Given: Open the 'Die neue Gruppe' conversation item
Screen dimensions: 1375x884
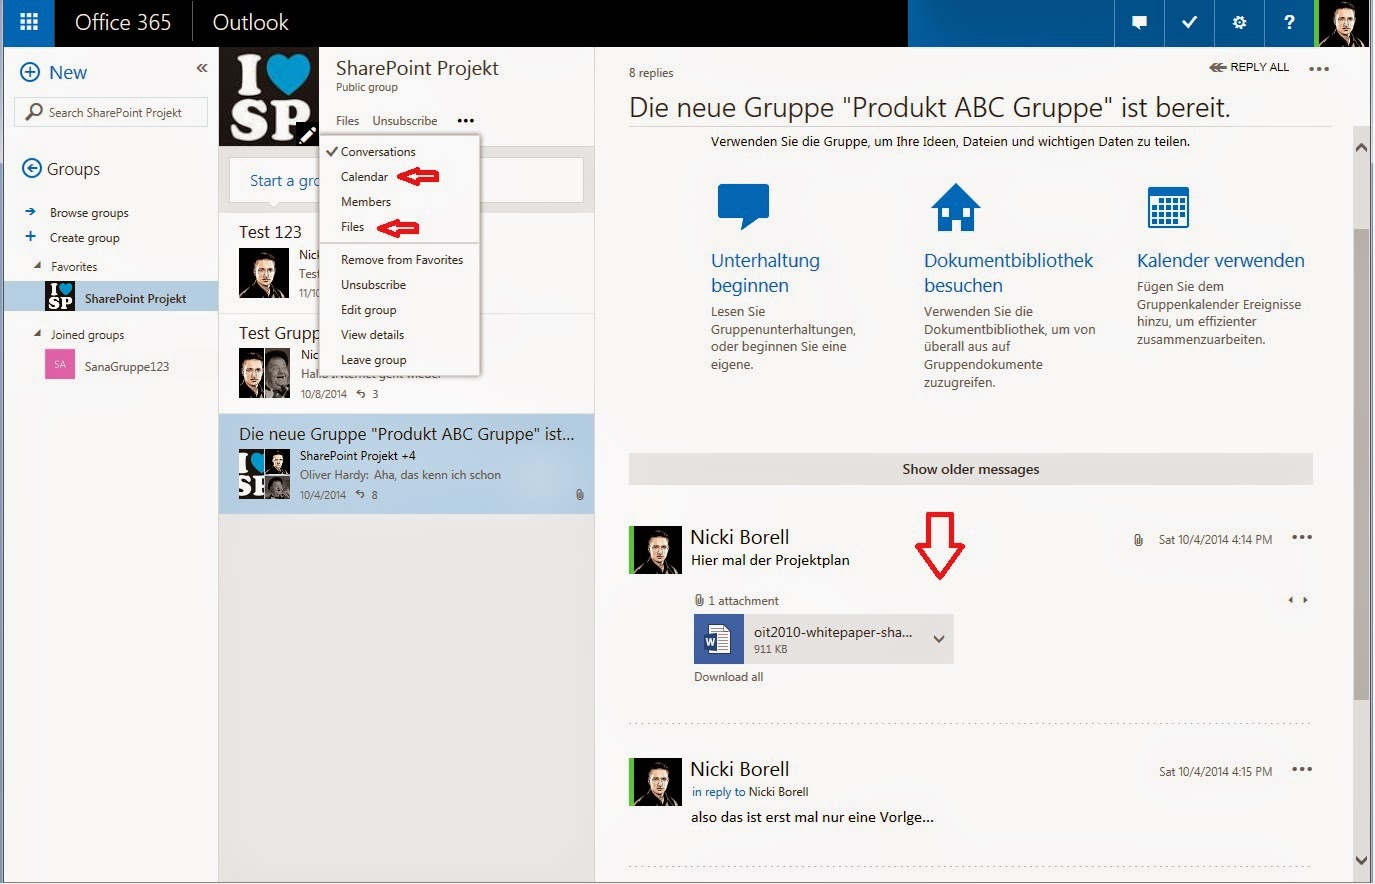Looking at the screenshot, I should (x=406, y=464).
